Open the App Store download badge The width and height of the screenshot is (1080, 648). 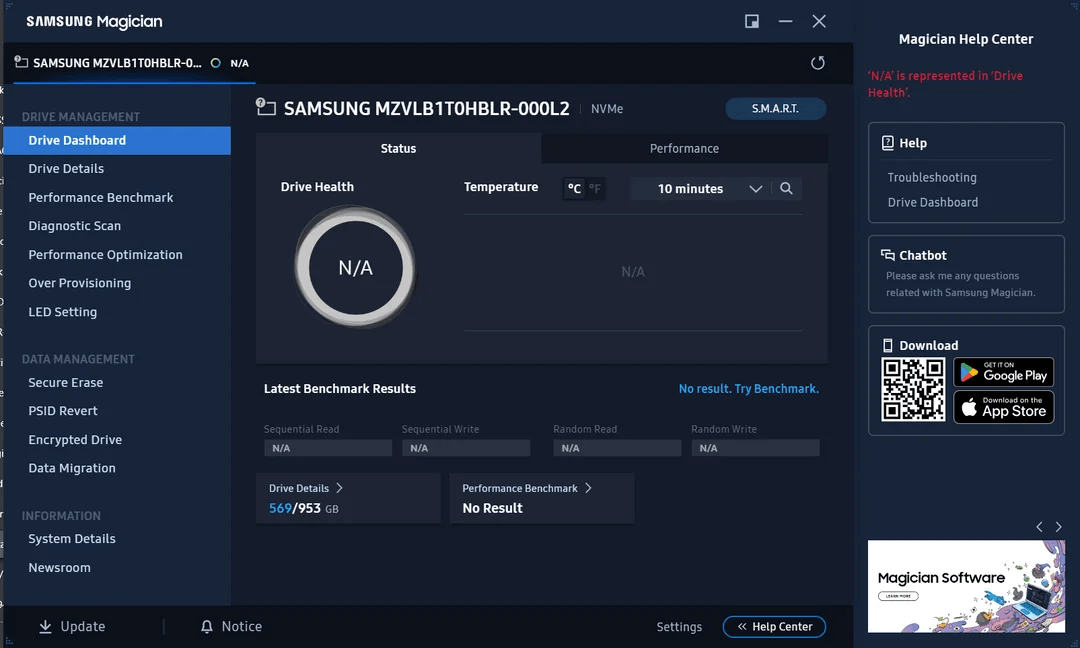point(1003,407)
